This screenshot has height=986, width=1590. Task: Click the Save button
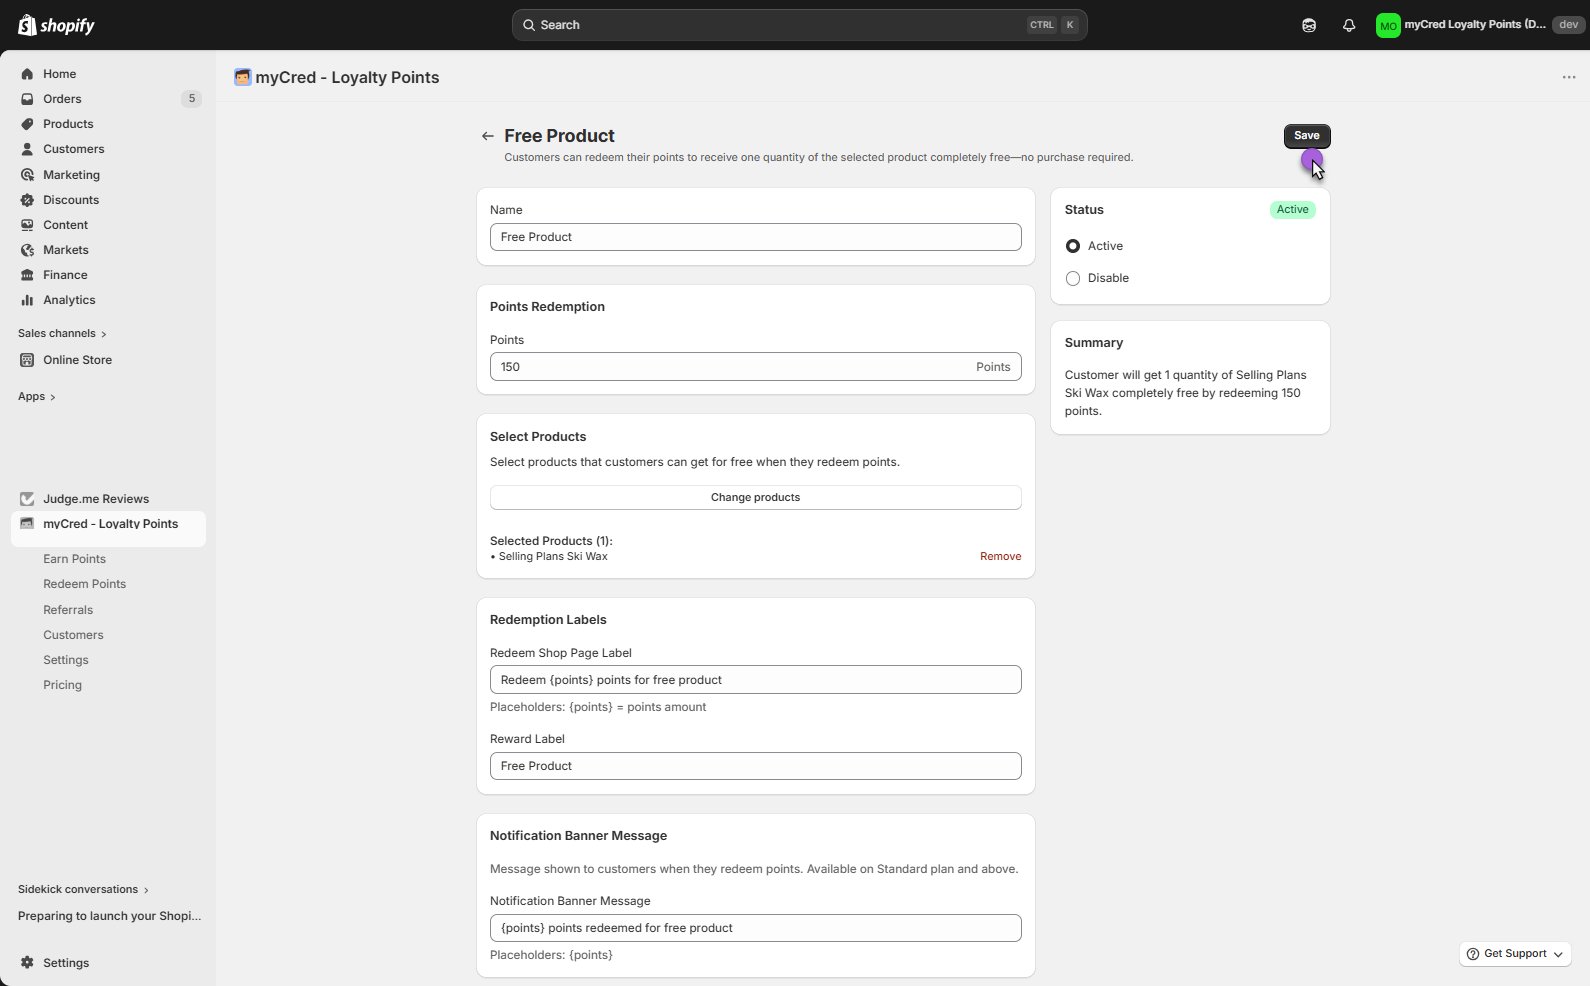pos(1306,136)
